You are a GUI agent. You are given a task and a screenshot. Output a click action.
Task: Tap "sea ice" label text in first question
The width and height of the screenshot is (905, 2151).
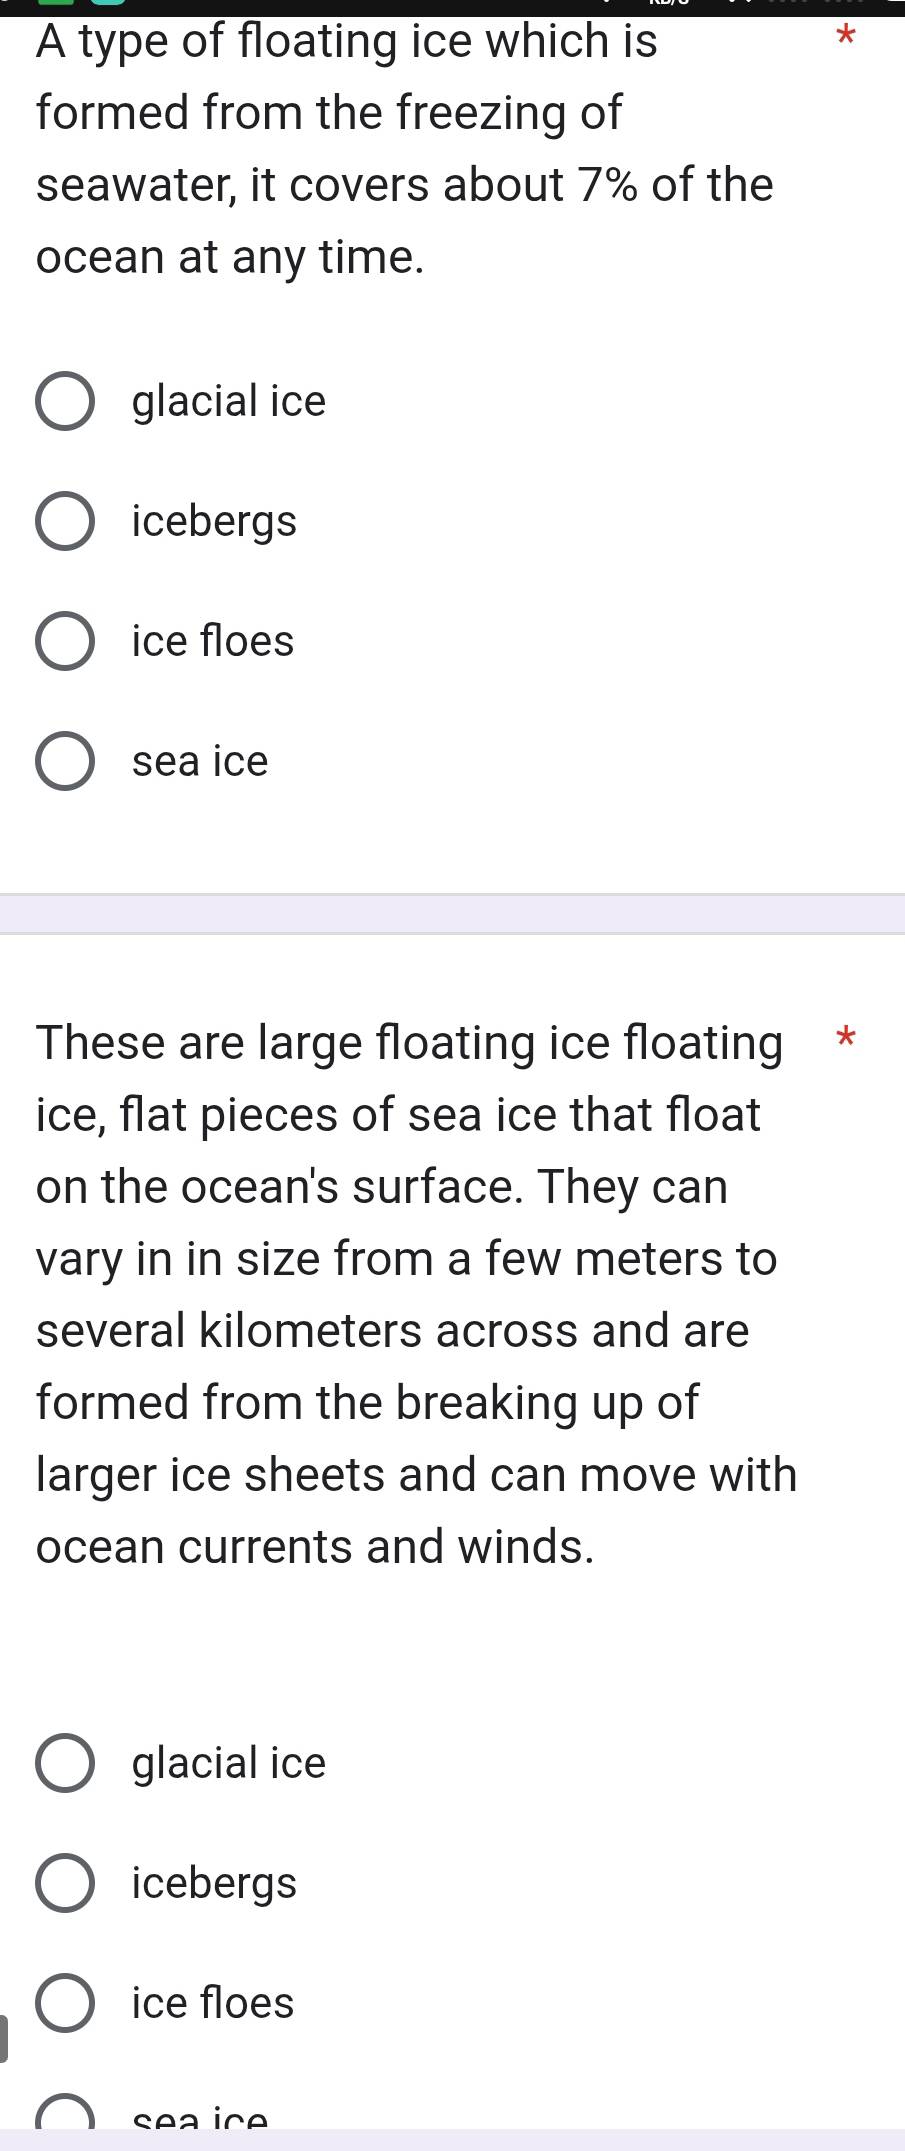200,762
